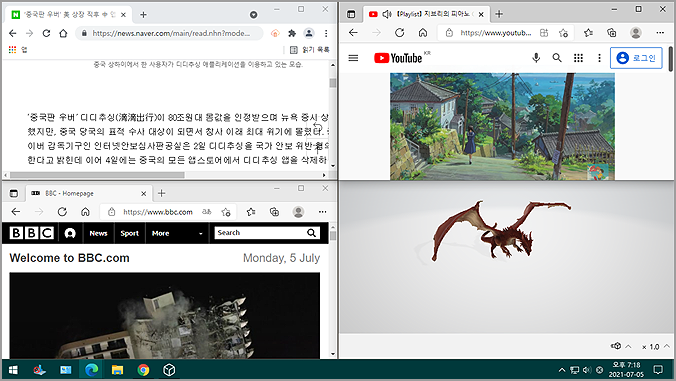Viewport: 676px width, 381px height.
Task: Close the BBC - Homepage tab
Action: (x=144, y=194)
